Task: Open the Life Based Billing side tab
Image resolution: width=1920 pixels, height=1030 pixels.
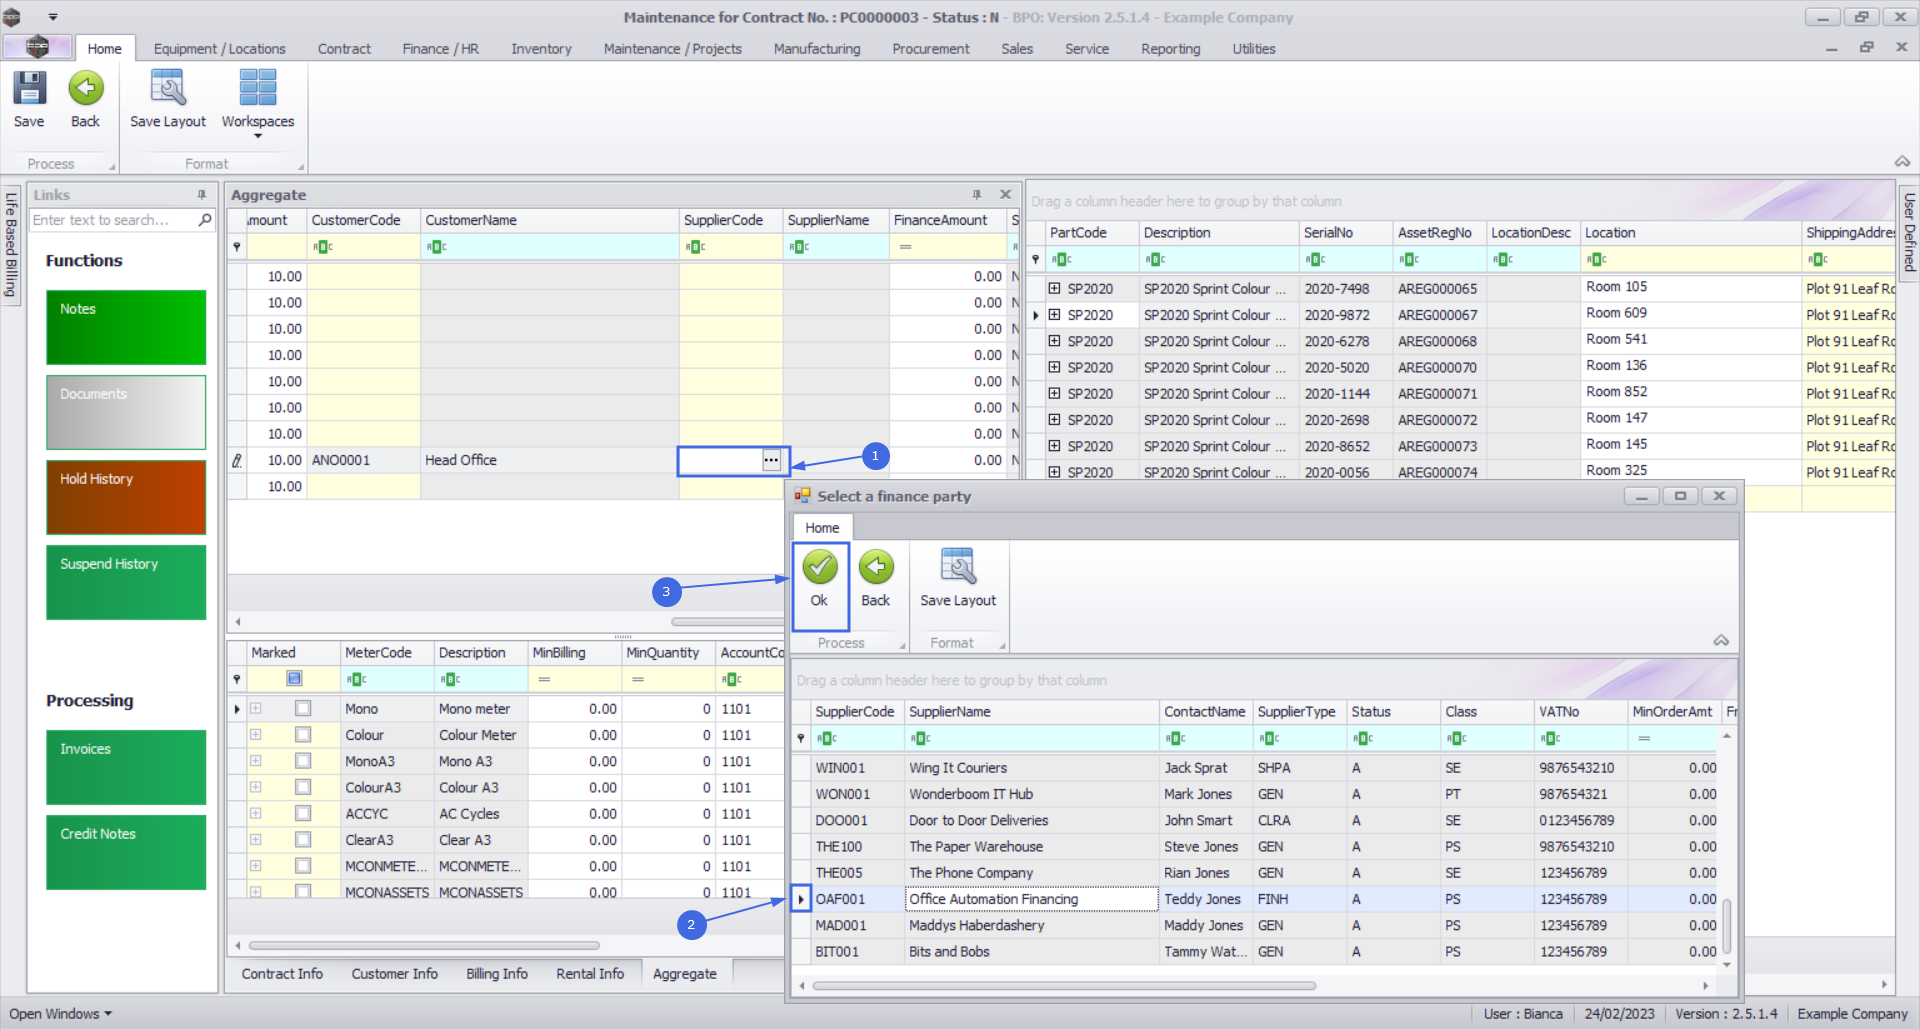Action: (11, 245)
